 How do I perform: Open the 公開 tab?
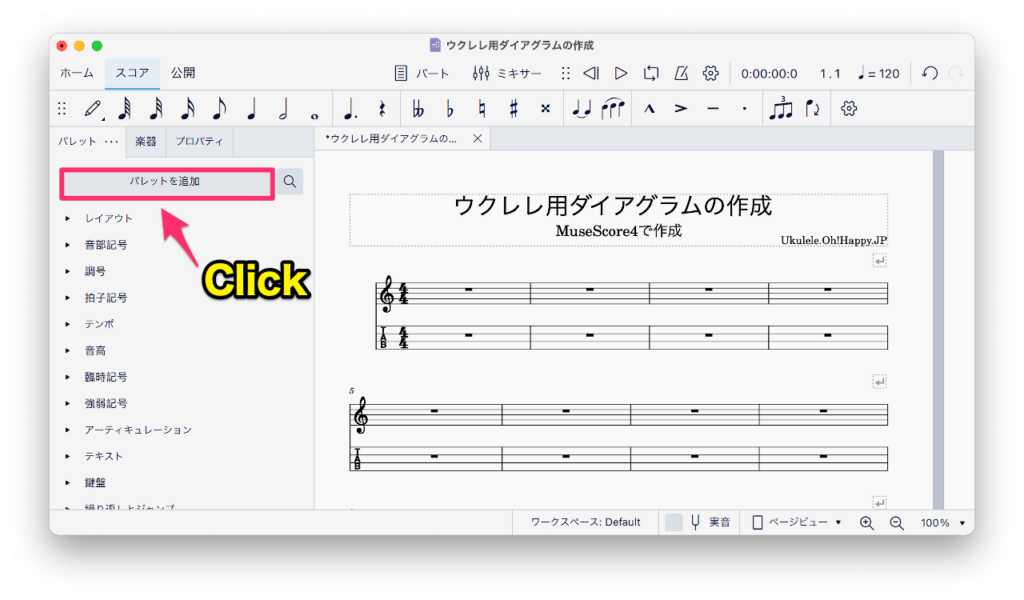pos(183,73)
